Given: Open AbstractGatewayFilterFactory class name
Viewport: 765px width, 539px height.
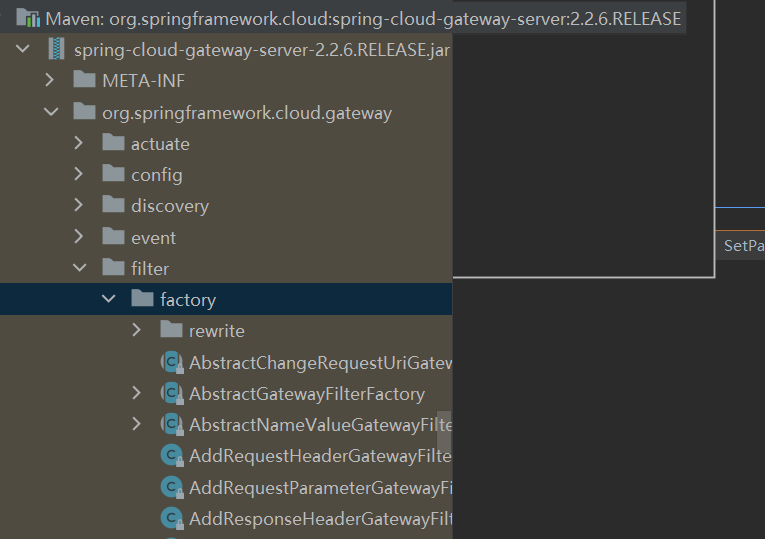Looking at the screenshot, I should (307, 394).
